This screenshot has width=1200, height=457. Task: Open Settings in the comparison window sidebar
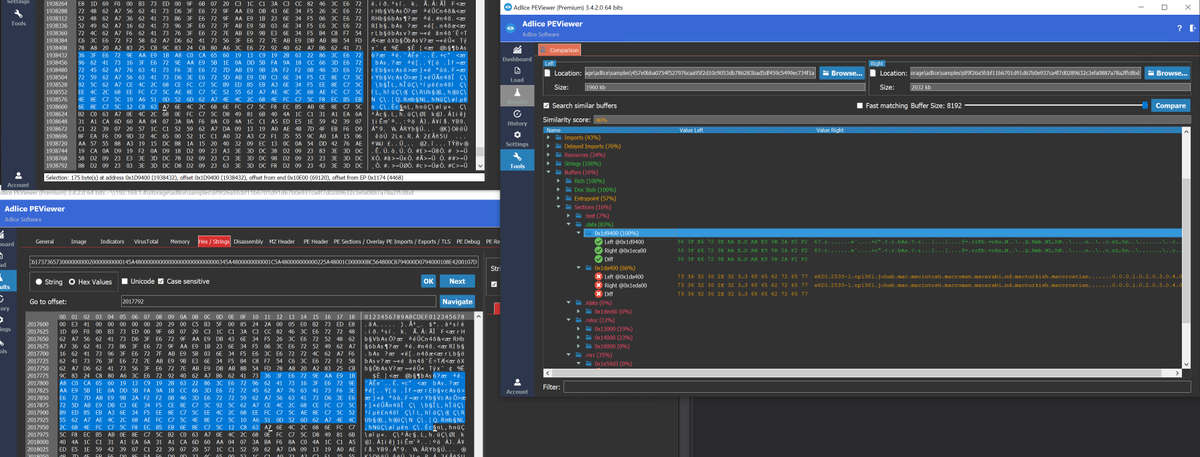516,139
